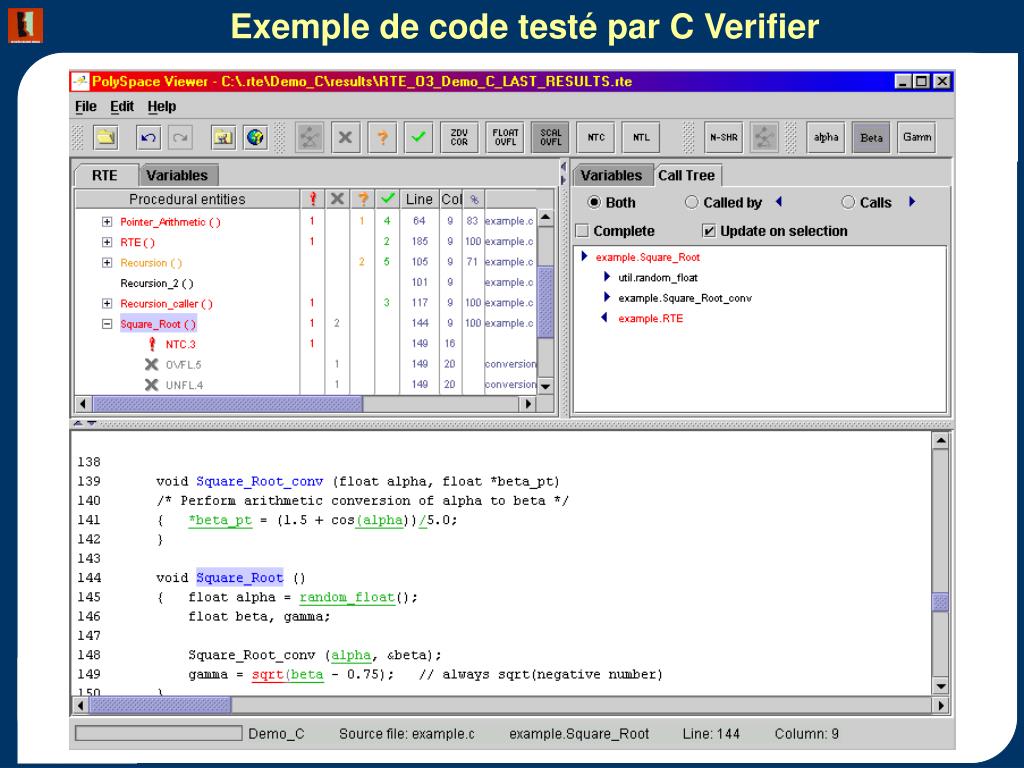Viewport: 1024px width, 768px height.
Task: Click the Gamm mode button
Action: tap(917, 137)
